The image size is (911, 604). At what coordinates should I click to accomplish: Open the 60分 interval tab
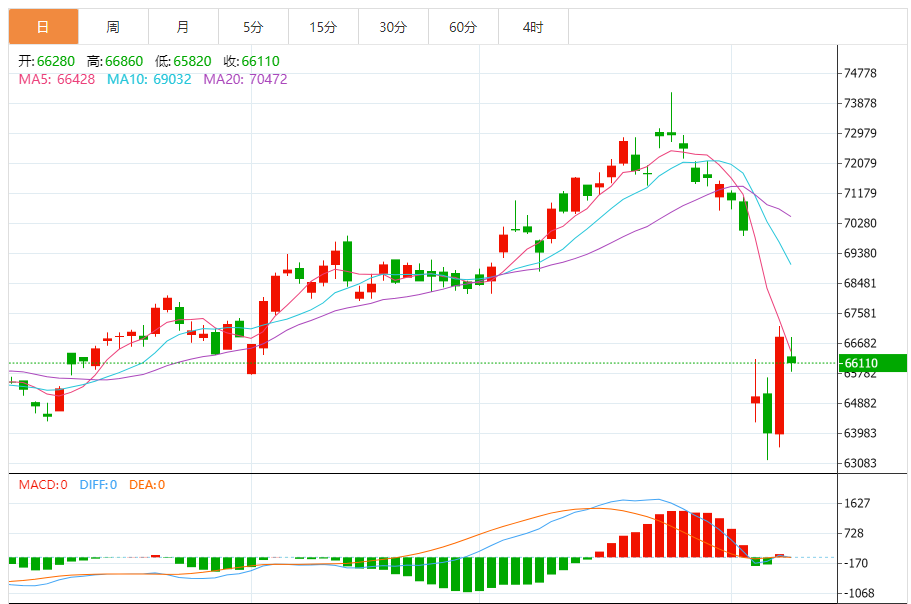[x=463, y=27]
